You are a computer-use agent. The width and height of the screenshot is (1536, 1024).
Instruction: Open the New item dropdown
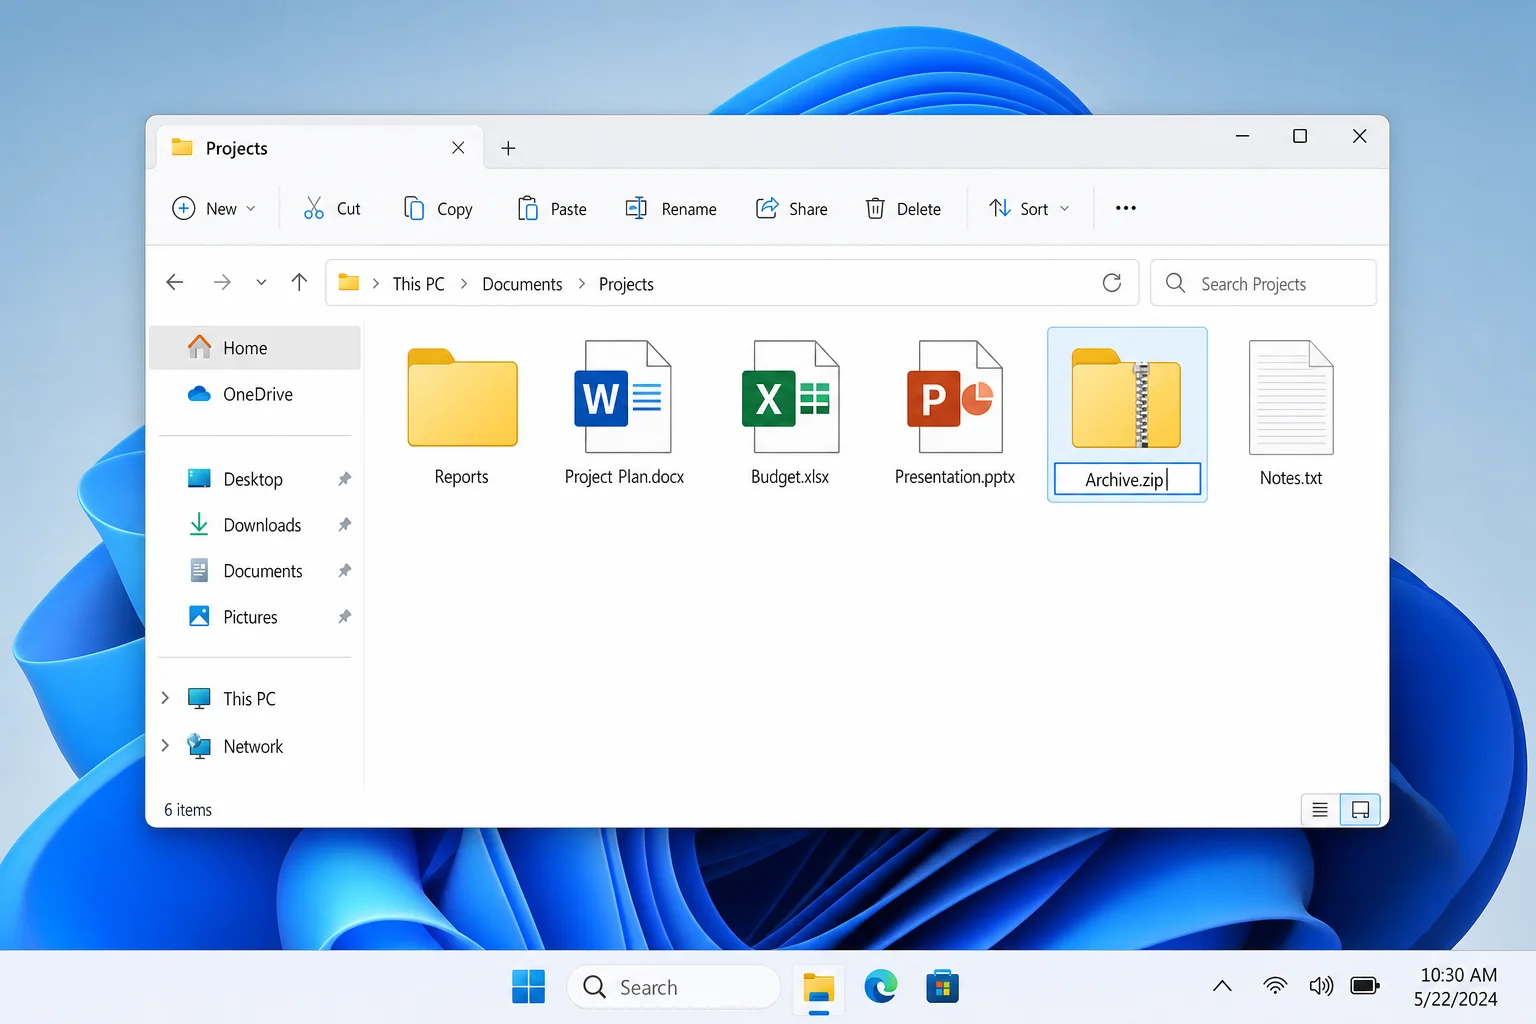click(214, 208)
